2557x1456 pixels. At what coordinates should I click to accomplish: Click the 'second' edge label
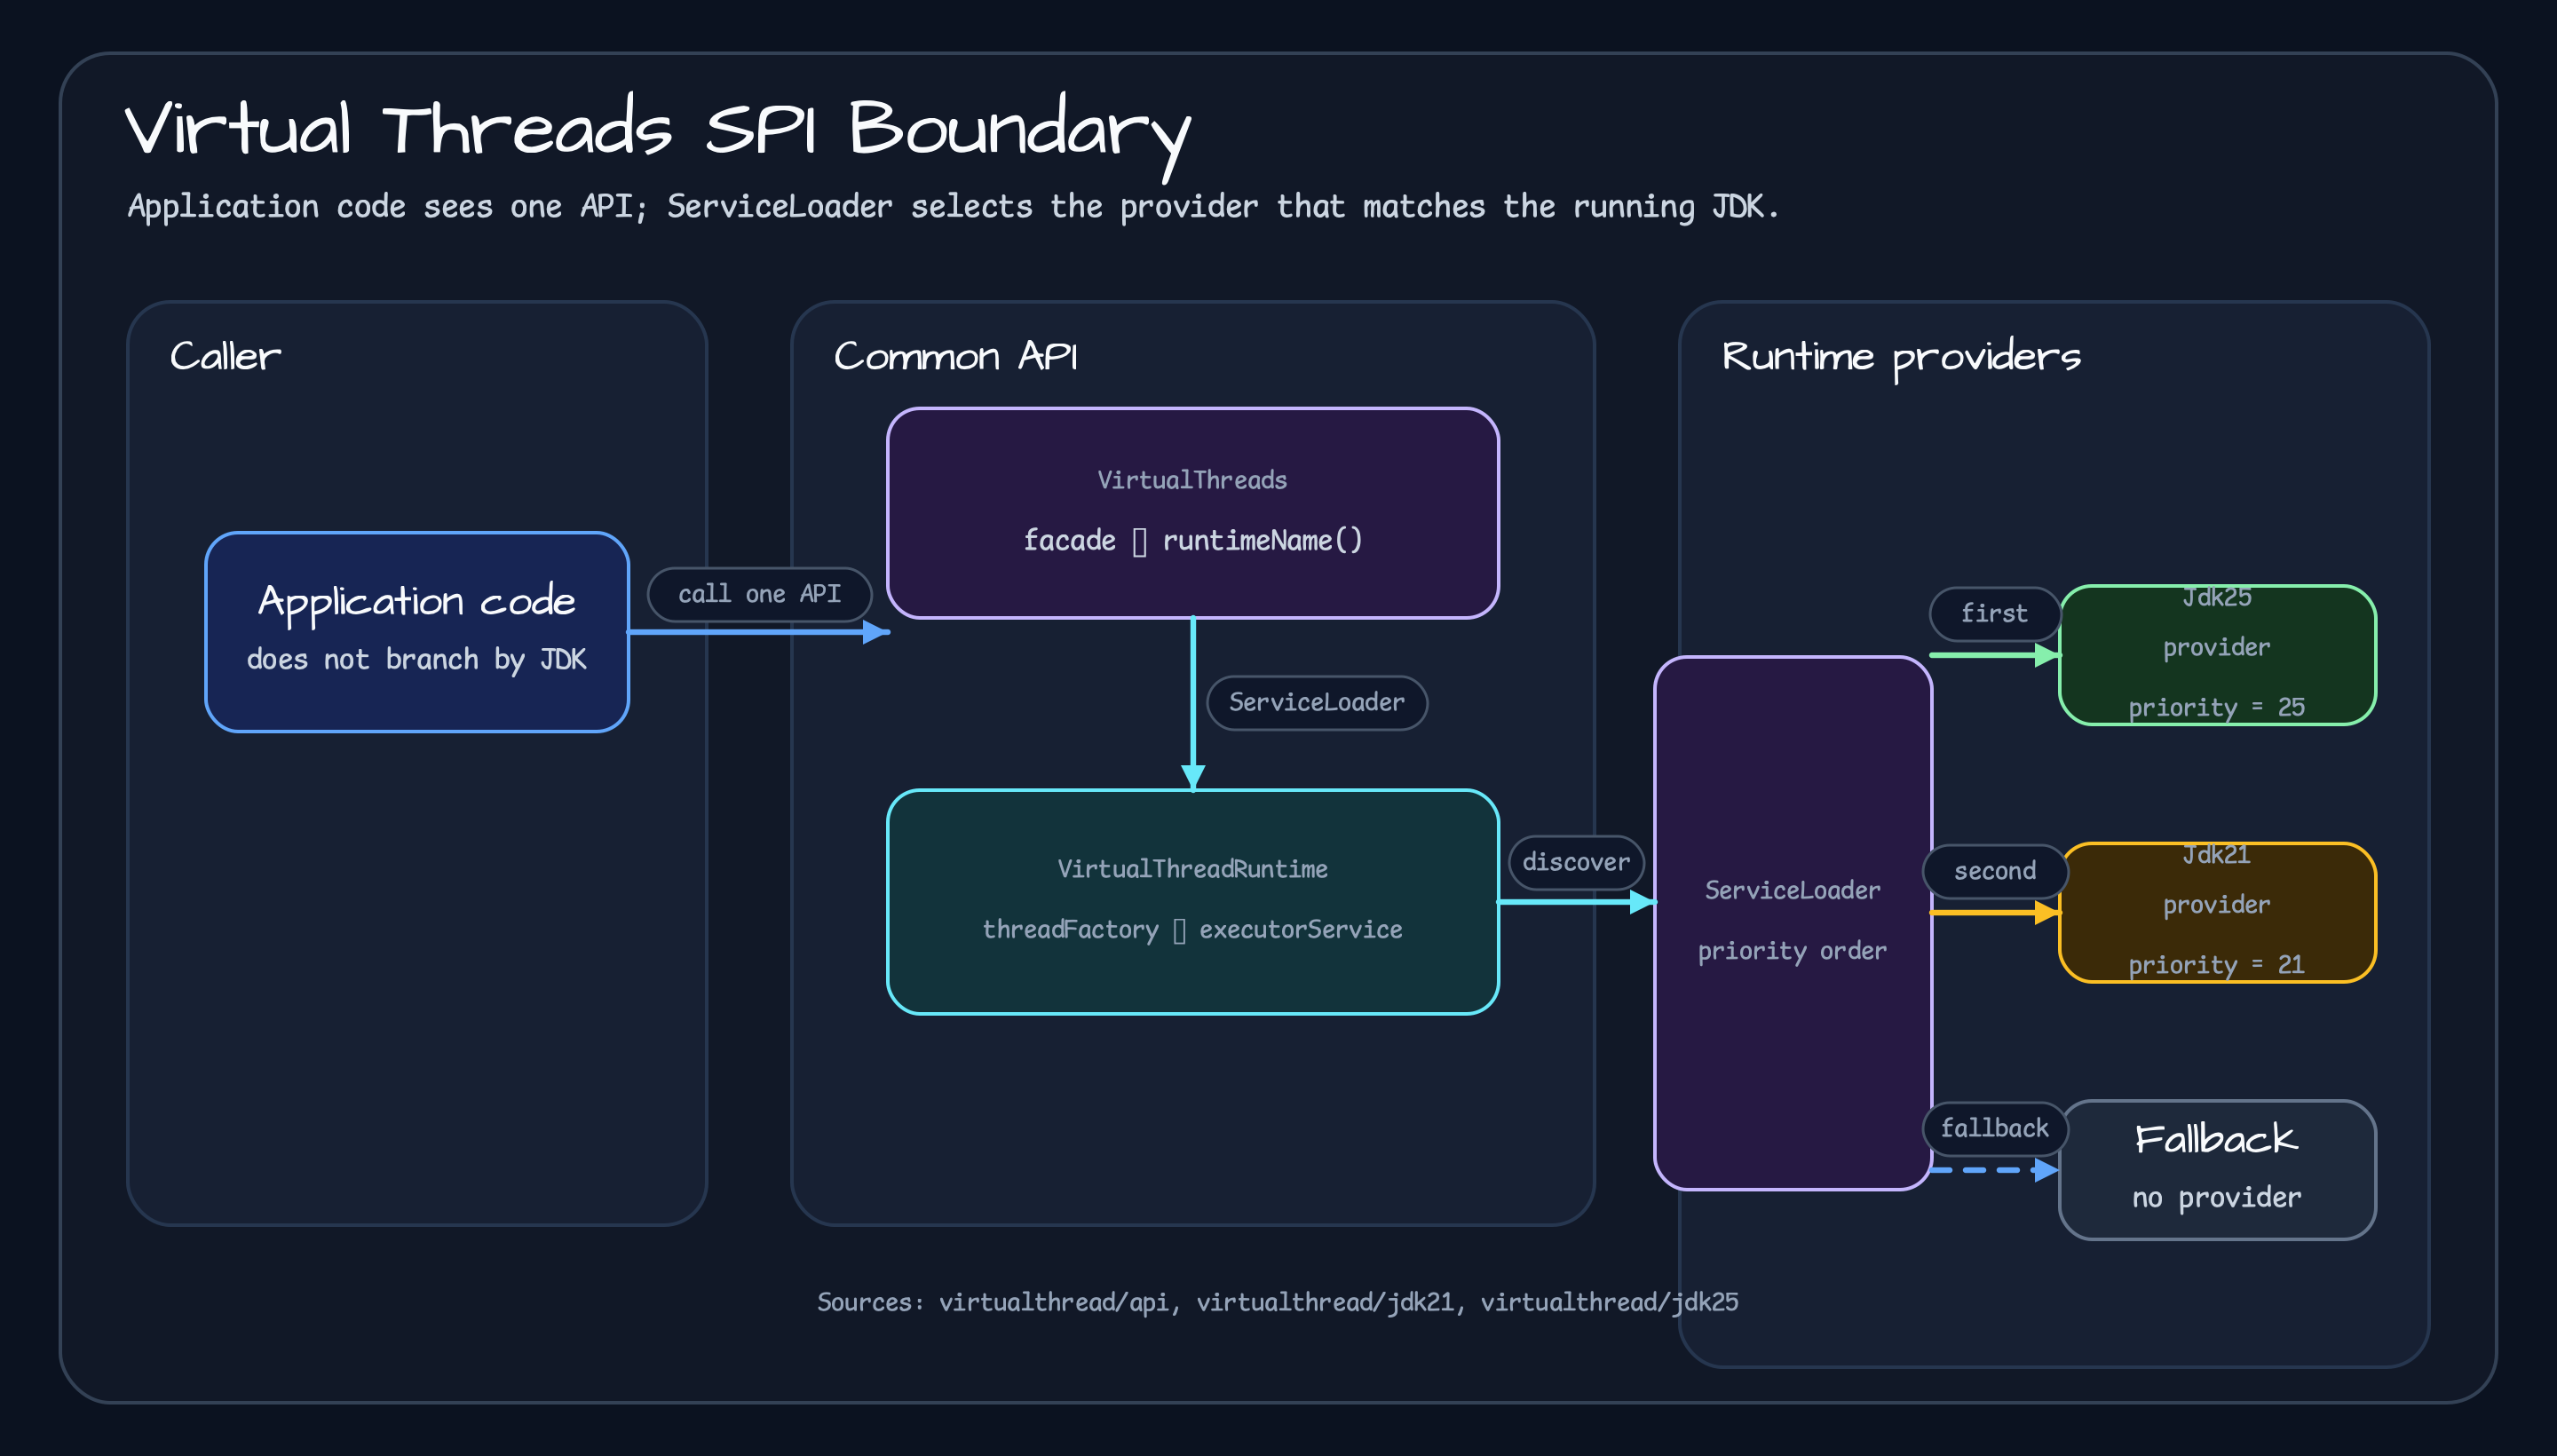[1995, 871]
